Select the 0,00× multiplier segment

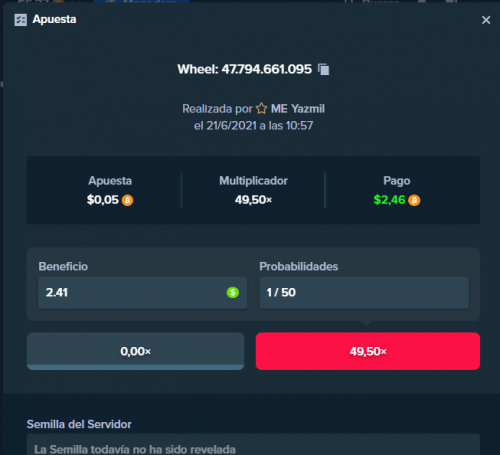[x=135, y=351]
